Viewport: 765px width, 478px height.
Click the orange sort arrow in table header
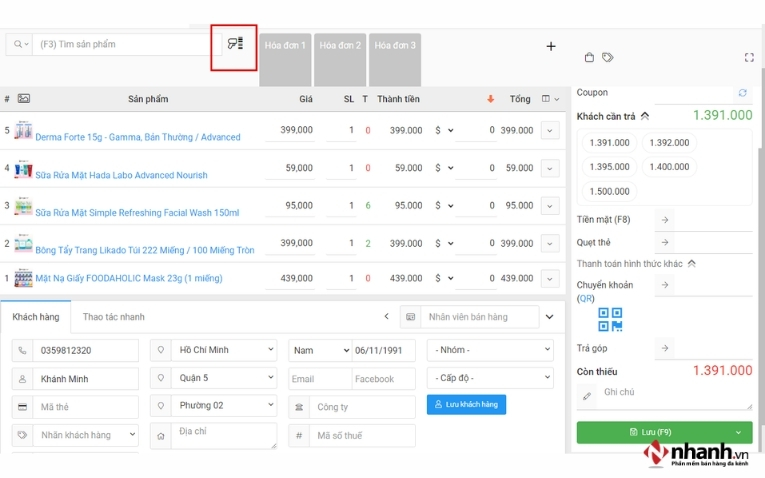point(490,99)
